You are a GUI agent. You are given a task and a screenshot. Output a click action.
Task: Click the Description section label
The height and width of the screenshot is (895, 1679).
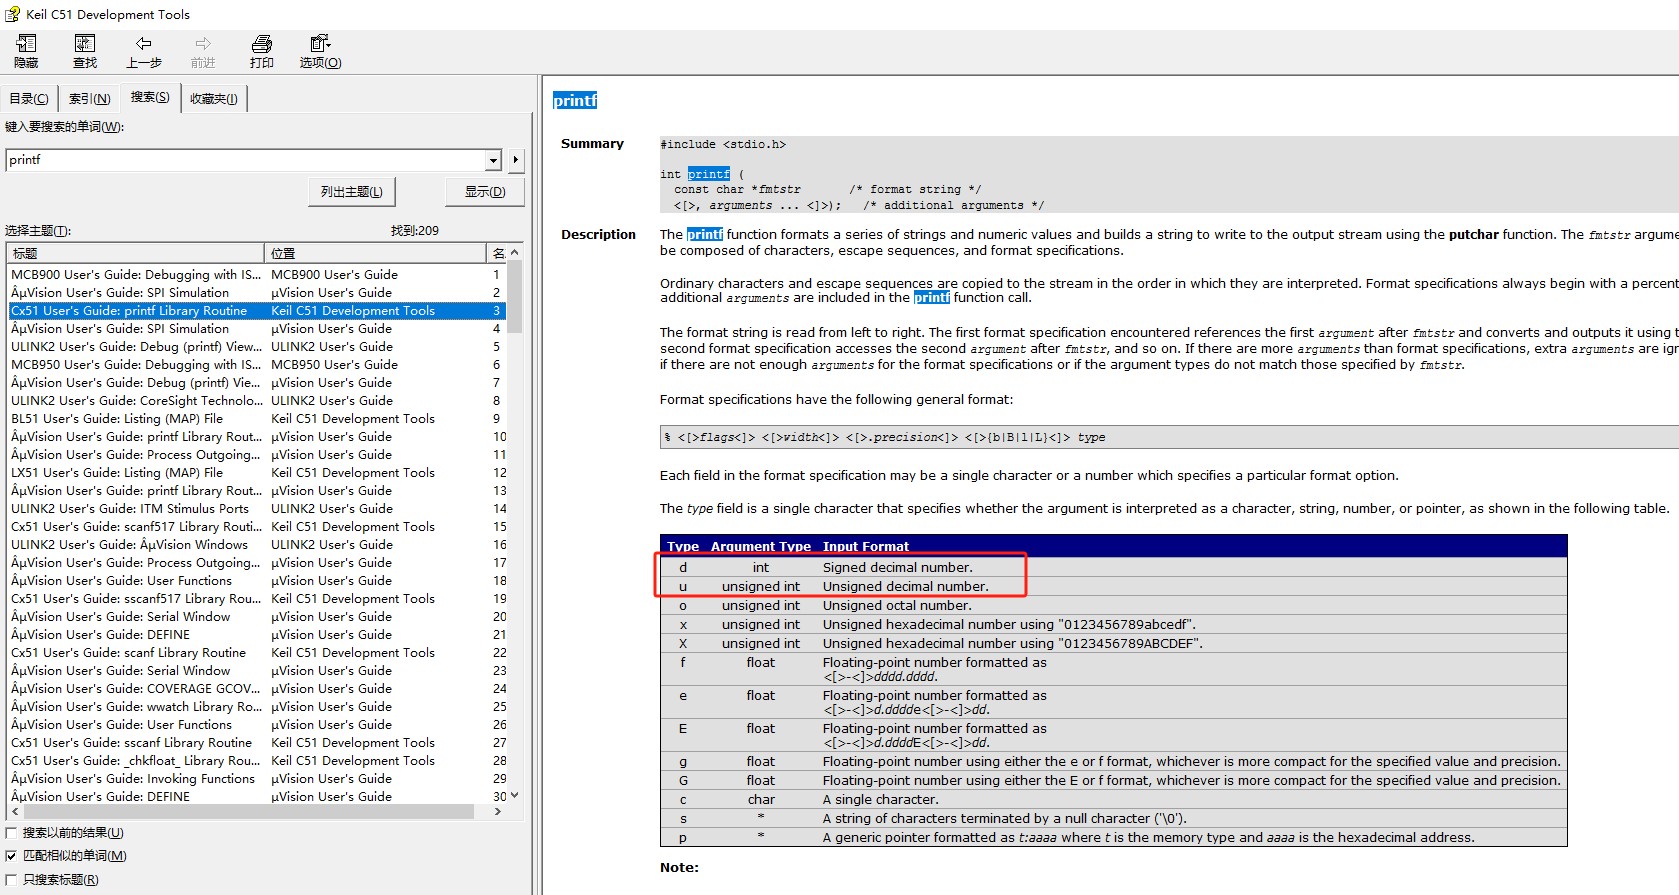click(598, 235)
